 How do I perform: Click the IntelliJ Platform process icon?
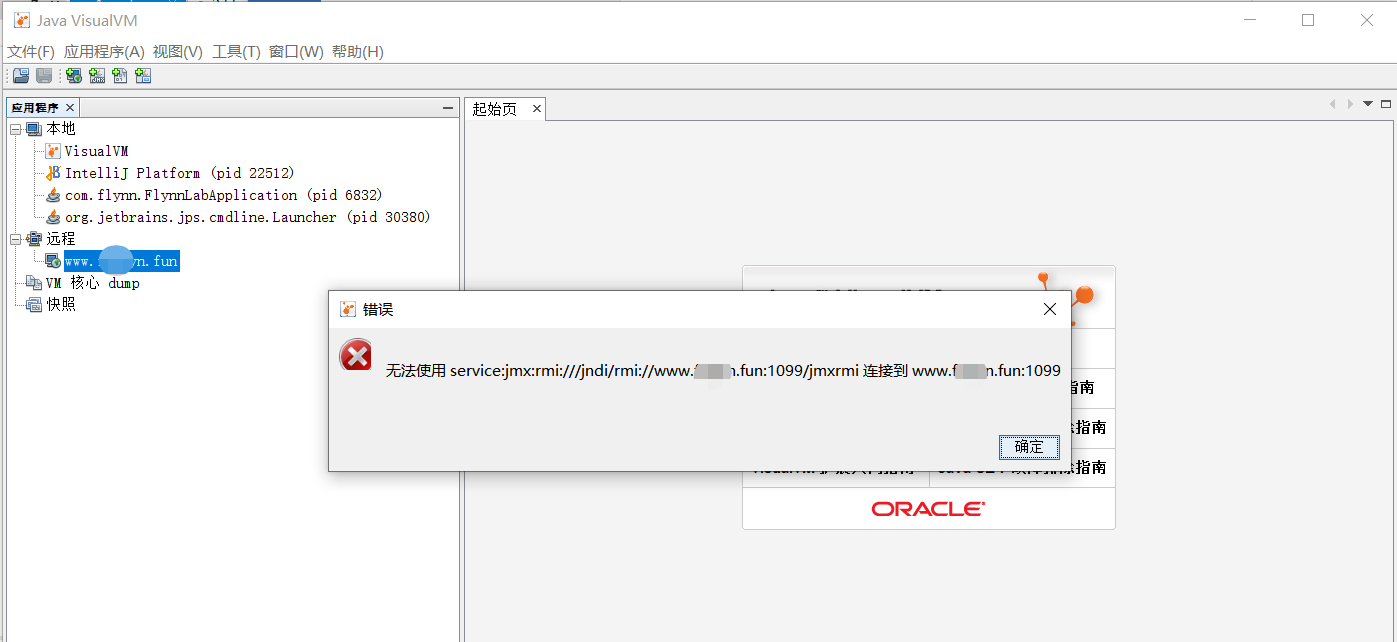[53, 173]
